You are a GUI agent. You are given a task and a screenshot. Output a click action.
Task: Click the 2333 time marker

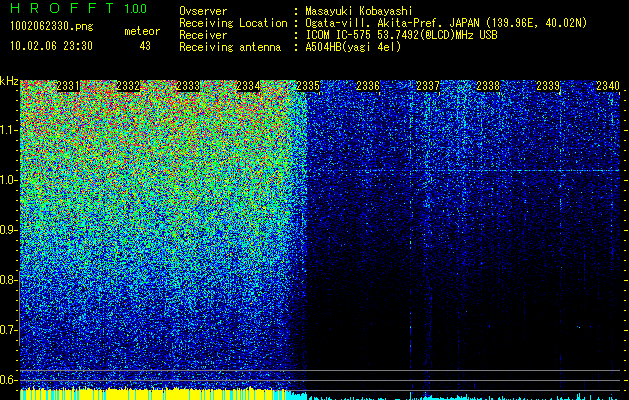click(x=188, y=86)
